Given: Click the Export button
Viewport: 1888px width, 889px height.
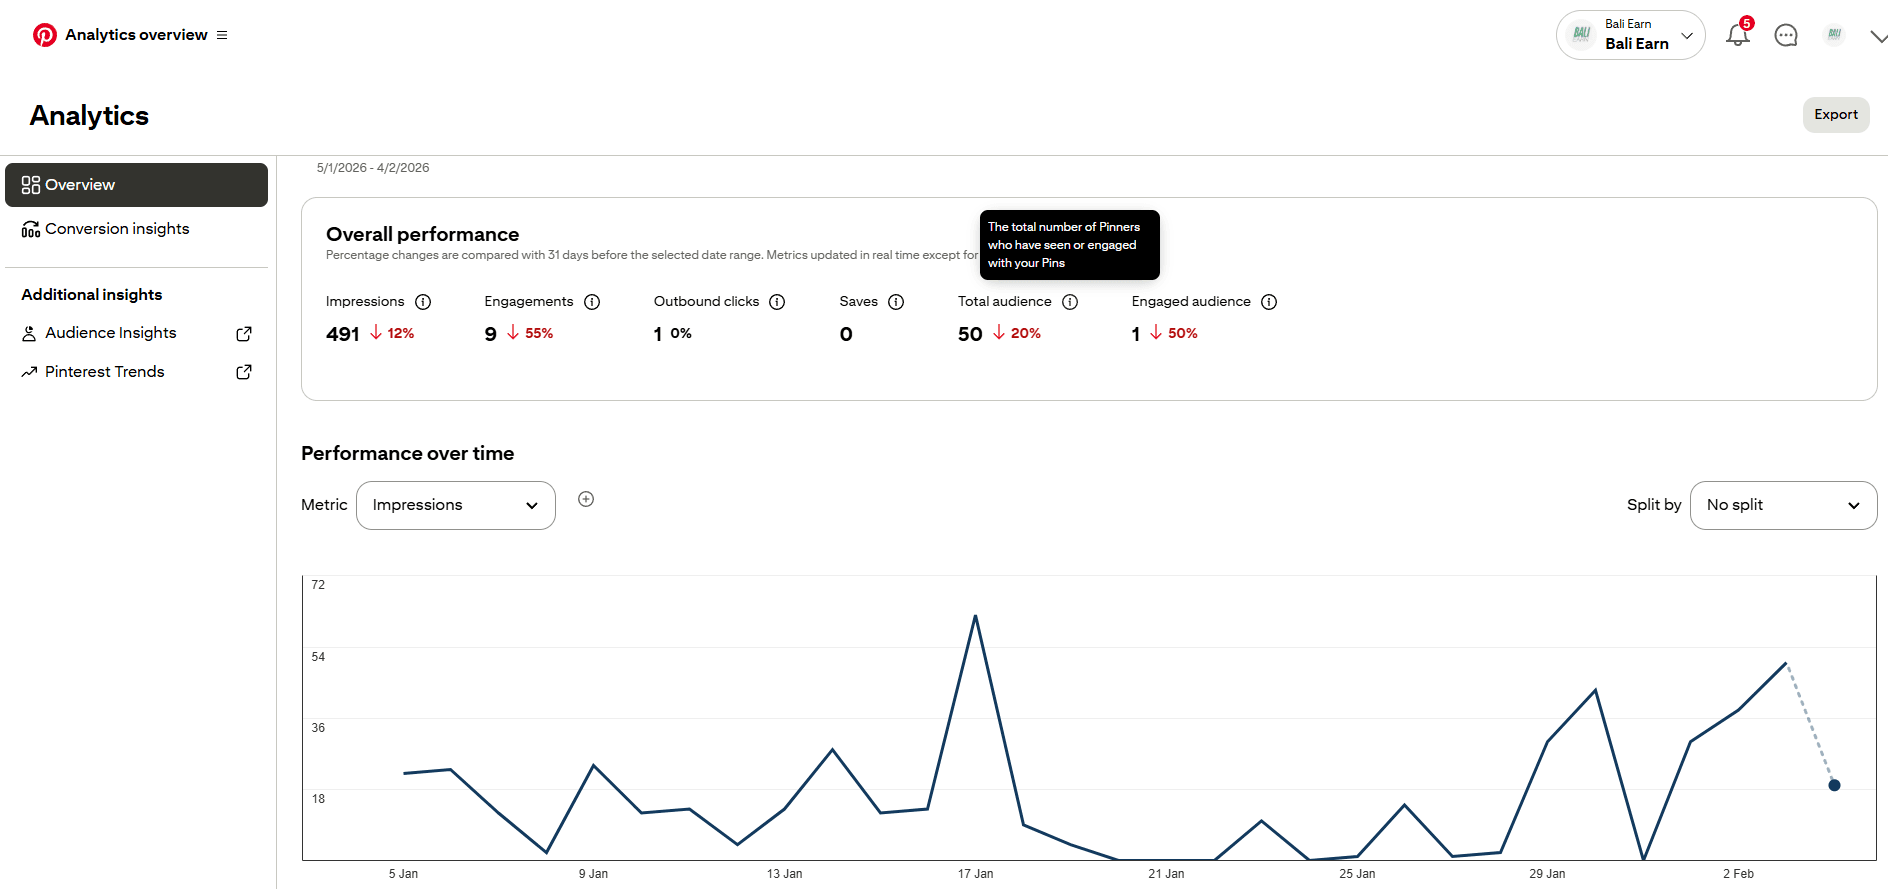Looking at the screenshot, I should (1835, 115).
